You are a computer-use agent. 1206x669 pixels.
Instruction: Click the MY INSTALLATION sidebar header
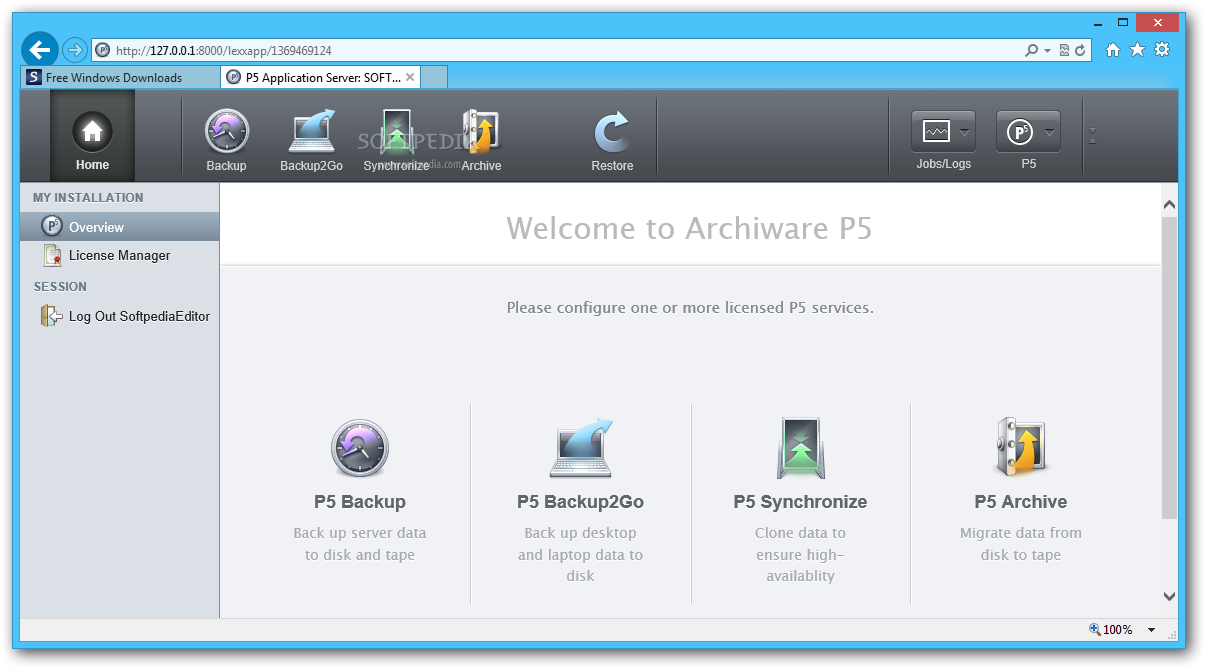(88, 198)
